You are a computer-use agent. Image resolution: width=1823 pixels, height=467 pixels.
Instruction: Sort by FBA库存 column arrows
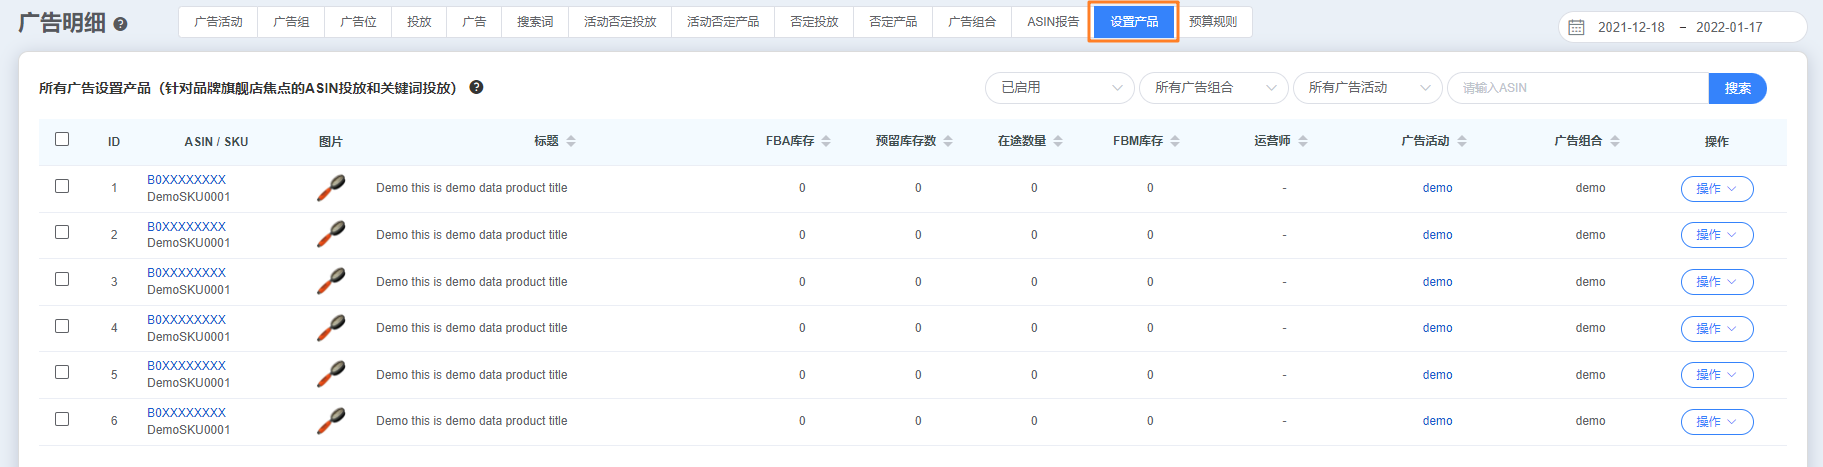pos(826,141)
